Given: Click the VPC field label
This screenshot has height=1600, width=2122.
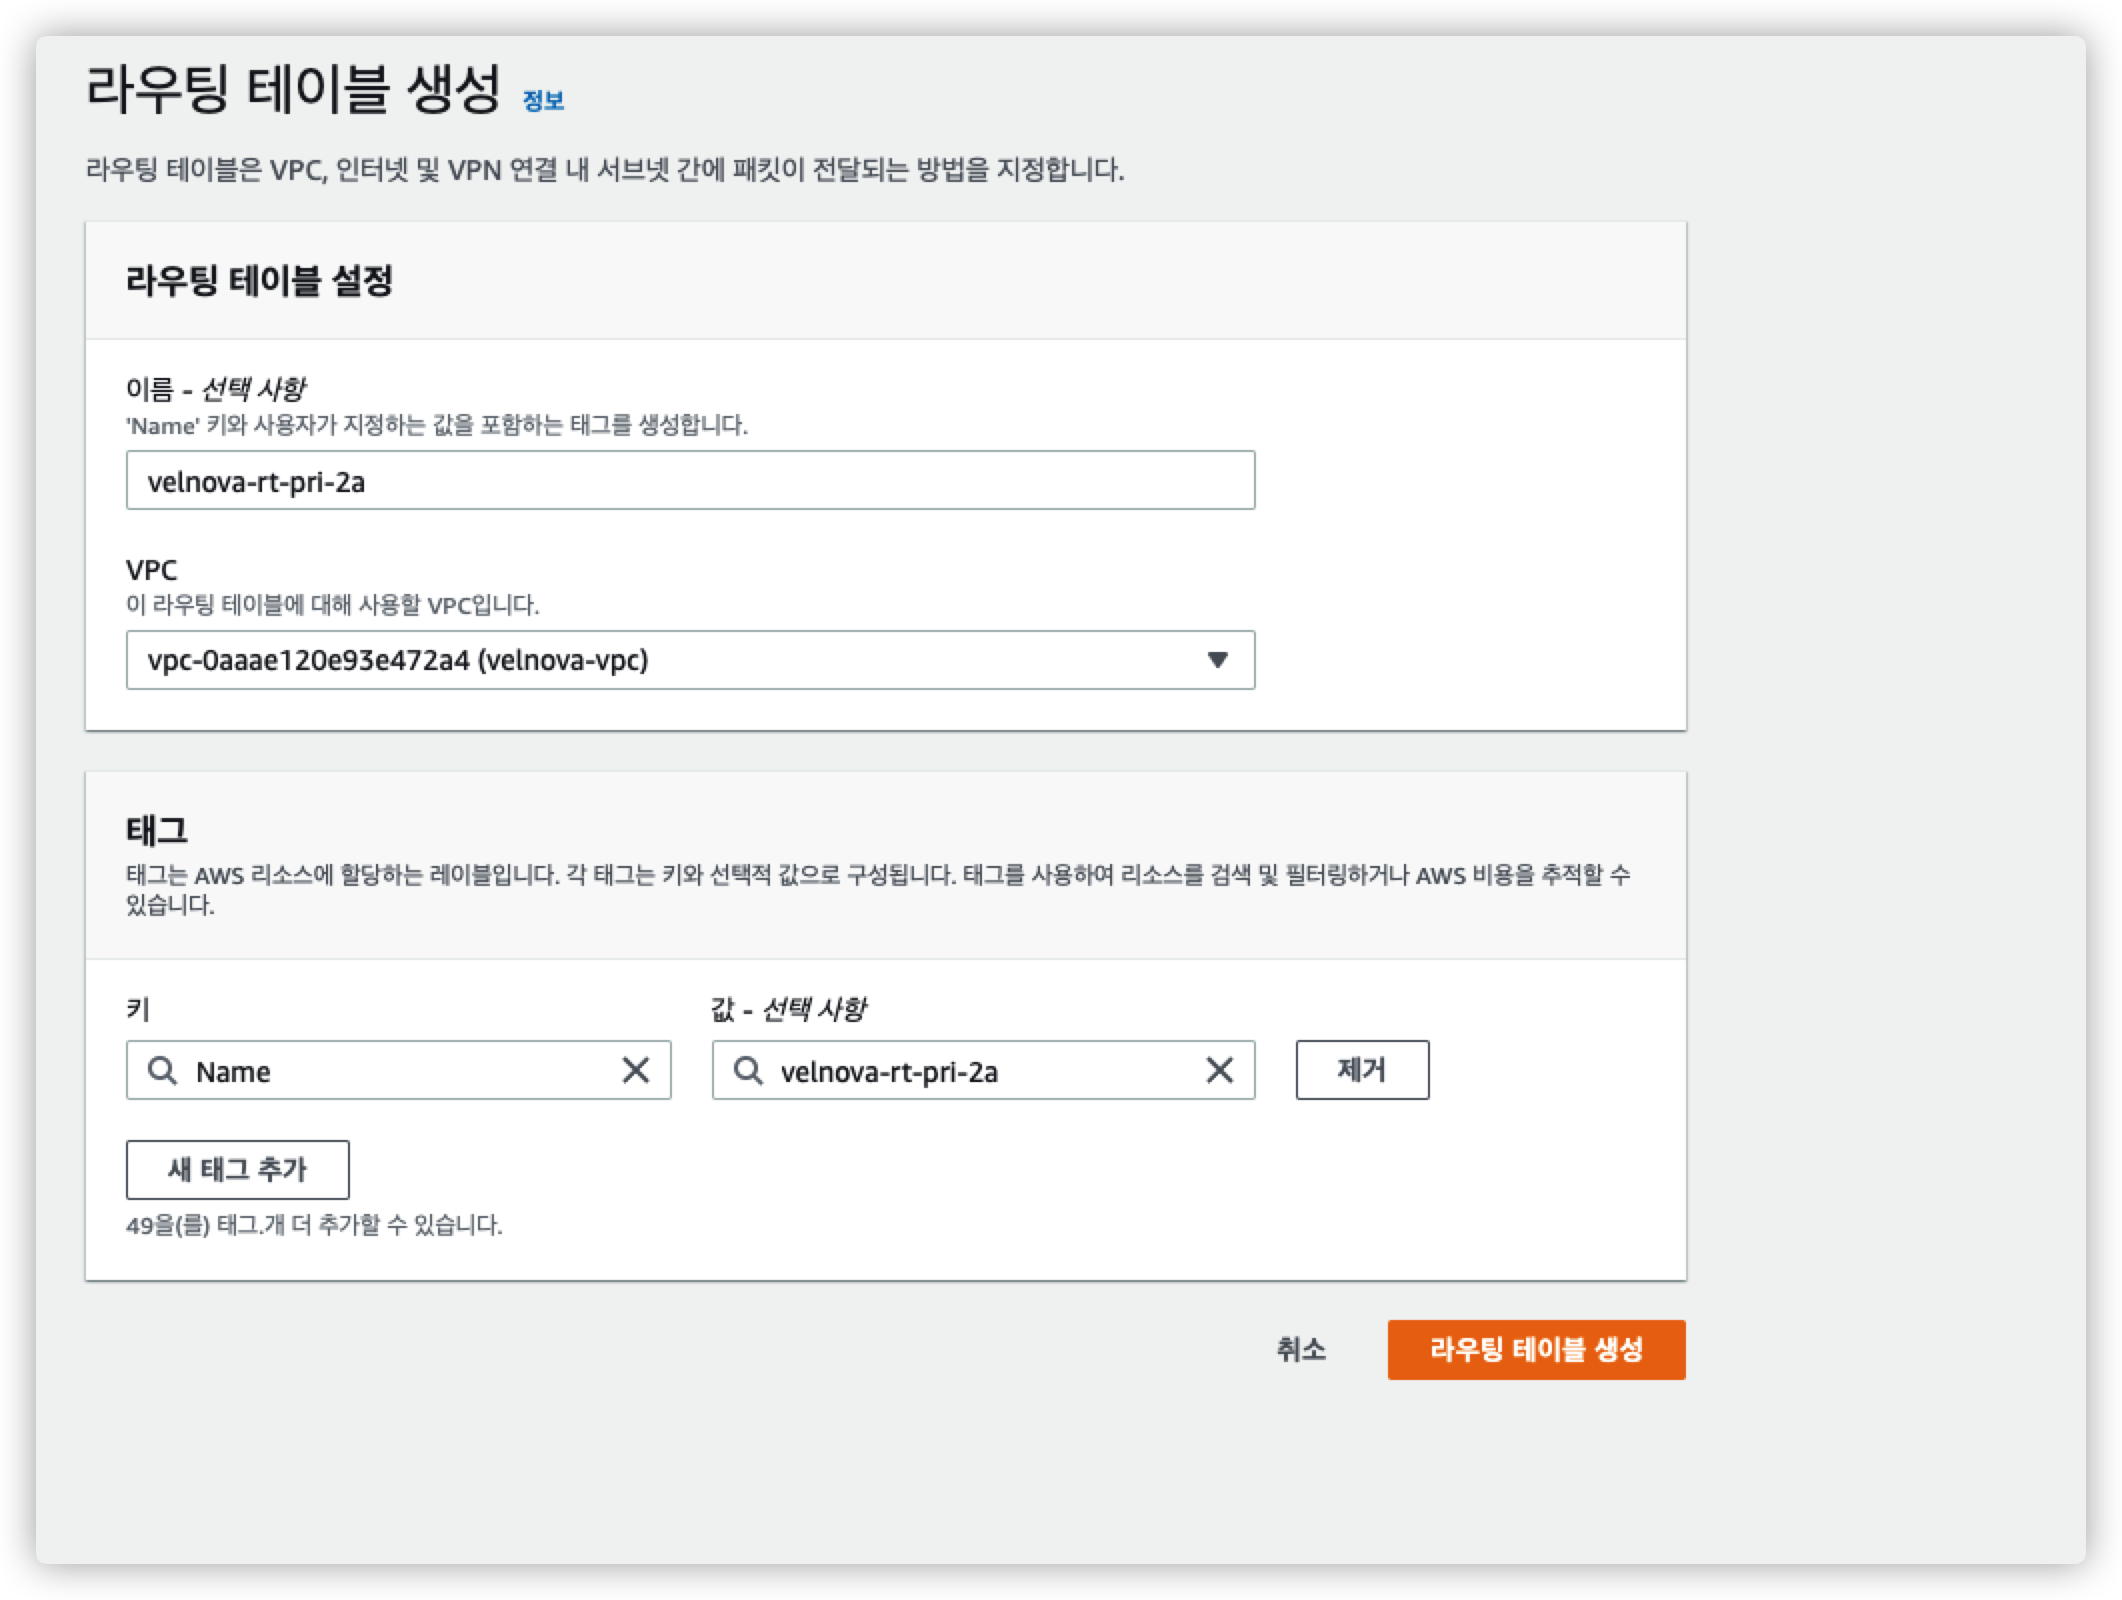Looking at the screenshot, I should point(151,570).
